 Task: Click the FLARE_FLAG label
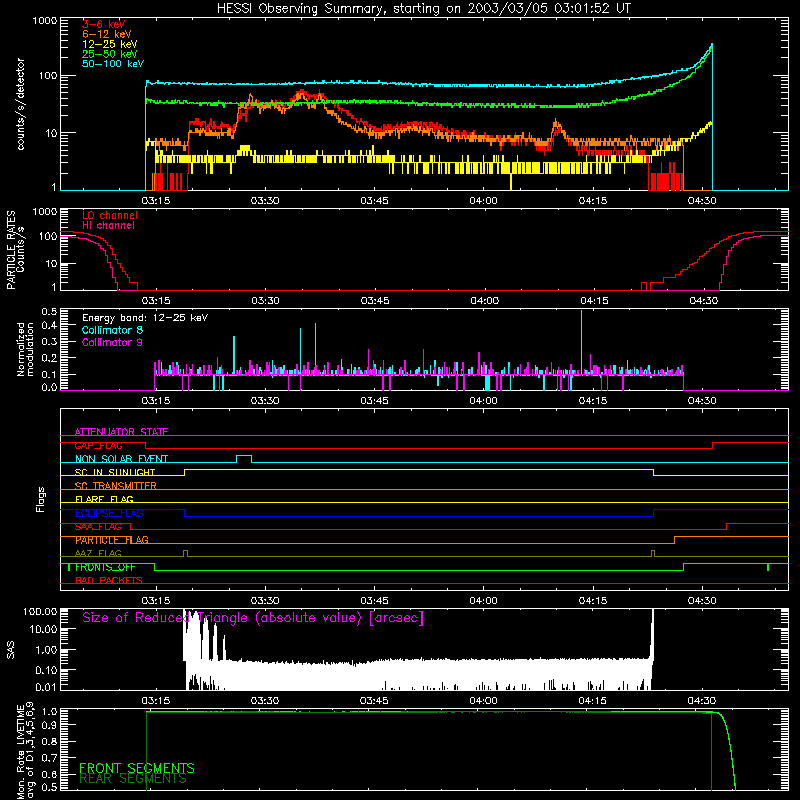[104, 499]
